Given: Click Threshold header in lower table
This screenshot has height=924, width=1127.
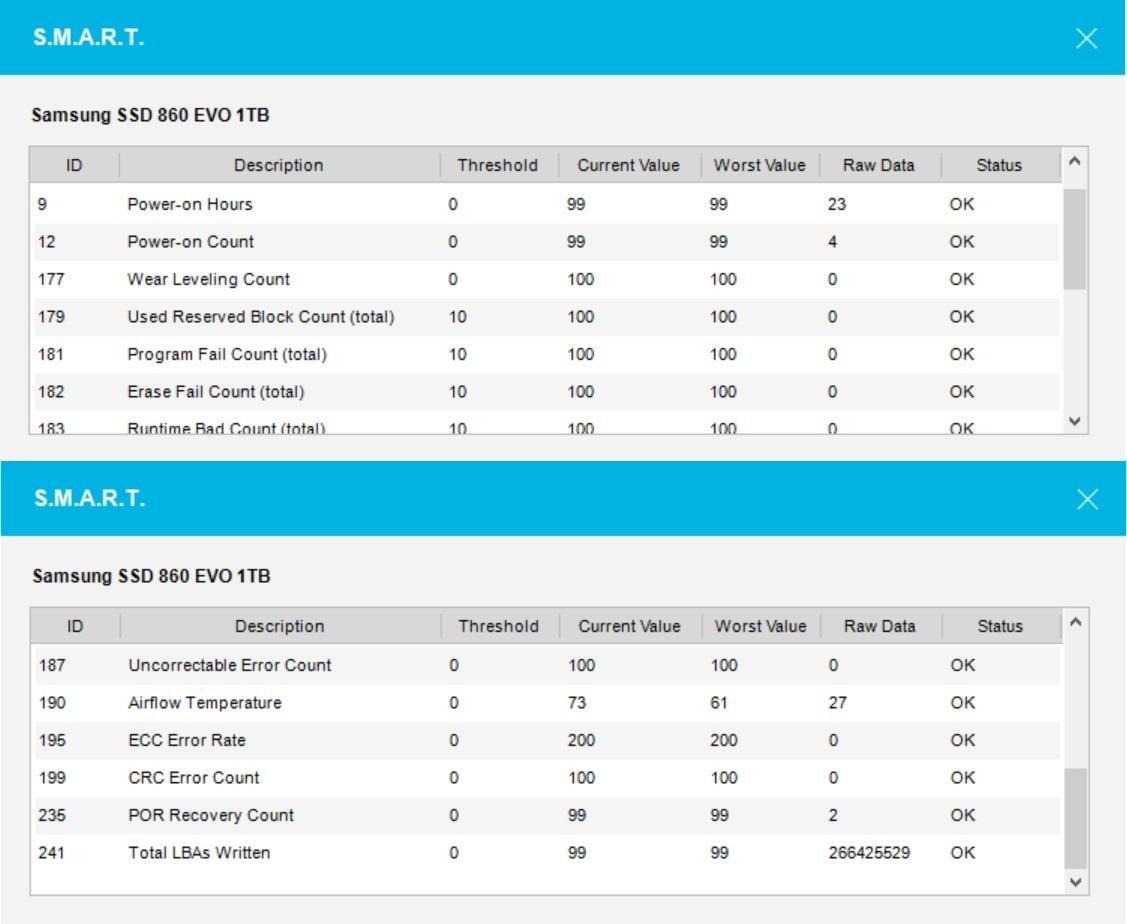Looking at the screenshot, I should 499,627.
